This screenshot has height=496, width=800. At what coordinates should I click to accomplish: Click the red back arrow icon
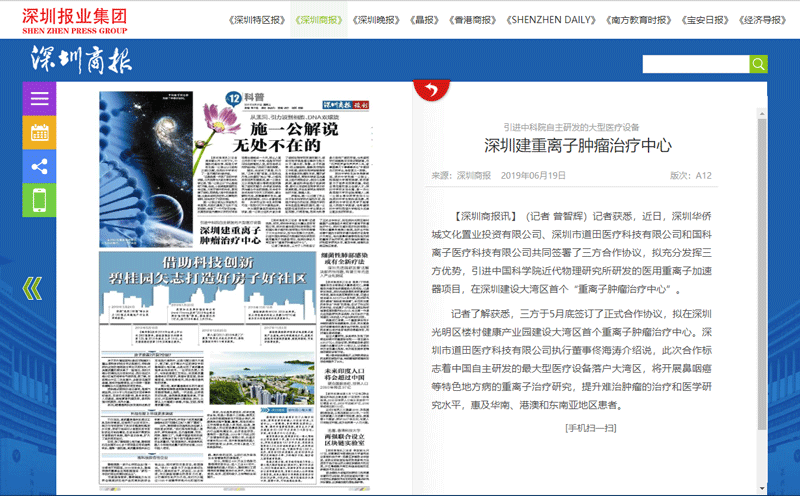432,90
